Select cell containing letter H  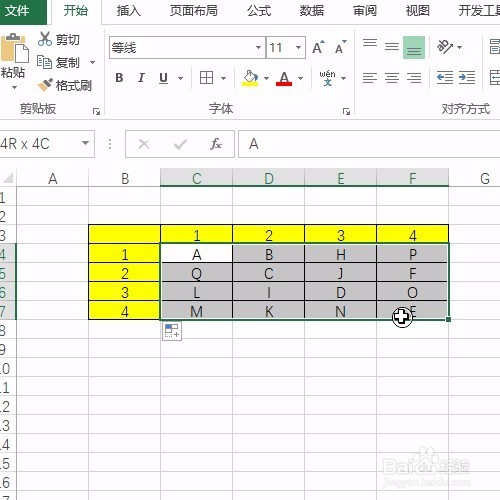coord(340,254)
